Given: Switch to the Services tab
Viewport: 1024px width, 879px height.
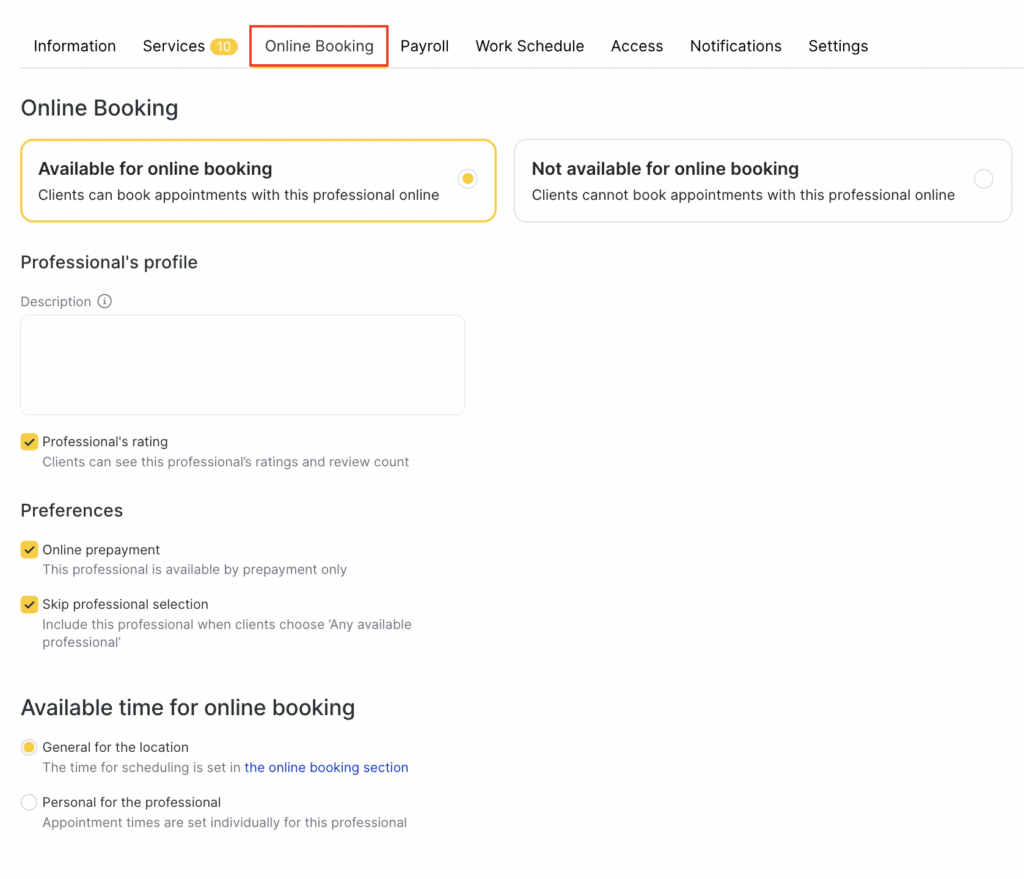Looking at the screenshot, I should pyautogui.click(x=173, y=46).
